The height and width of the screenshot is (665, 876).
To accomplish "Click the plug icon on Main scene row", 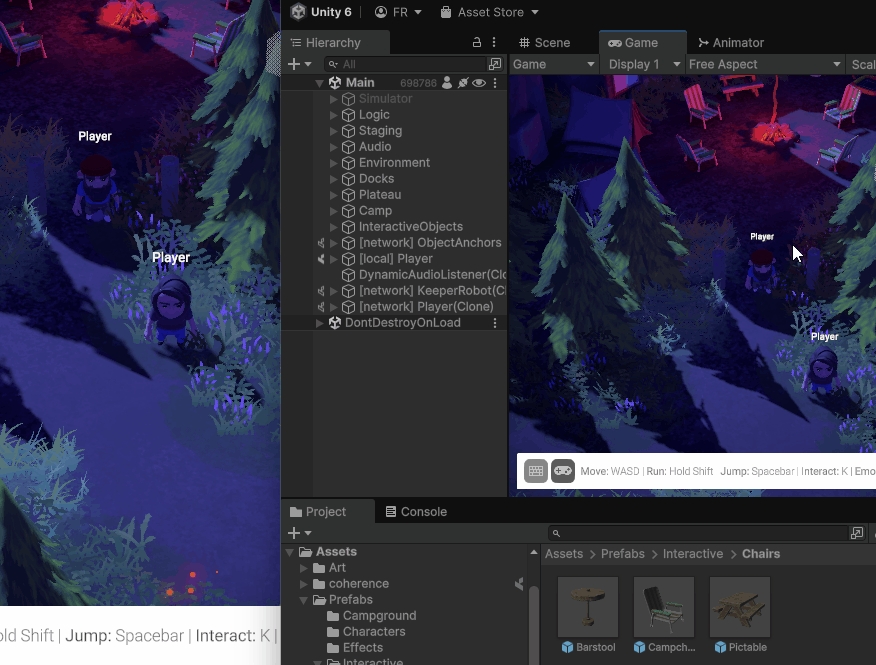I will pyautogui.click(x=463, y=83).
